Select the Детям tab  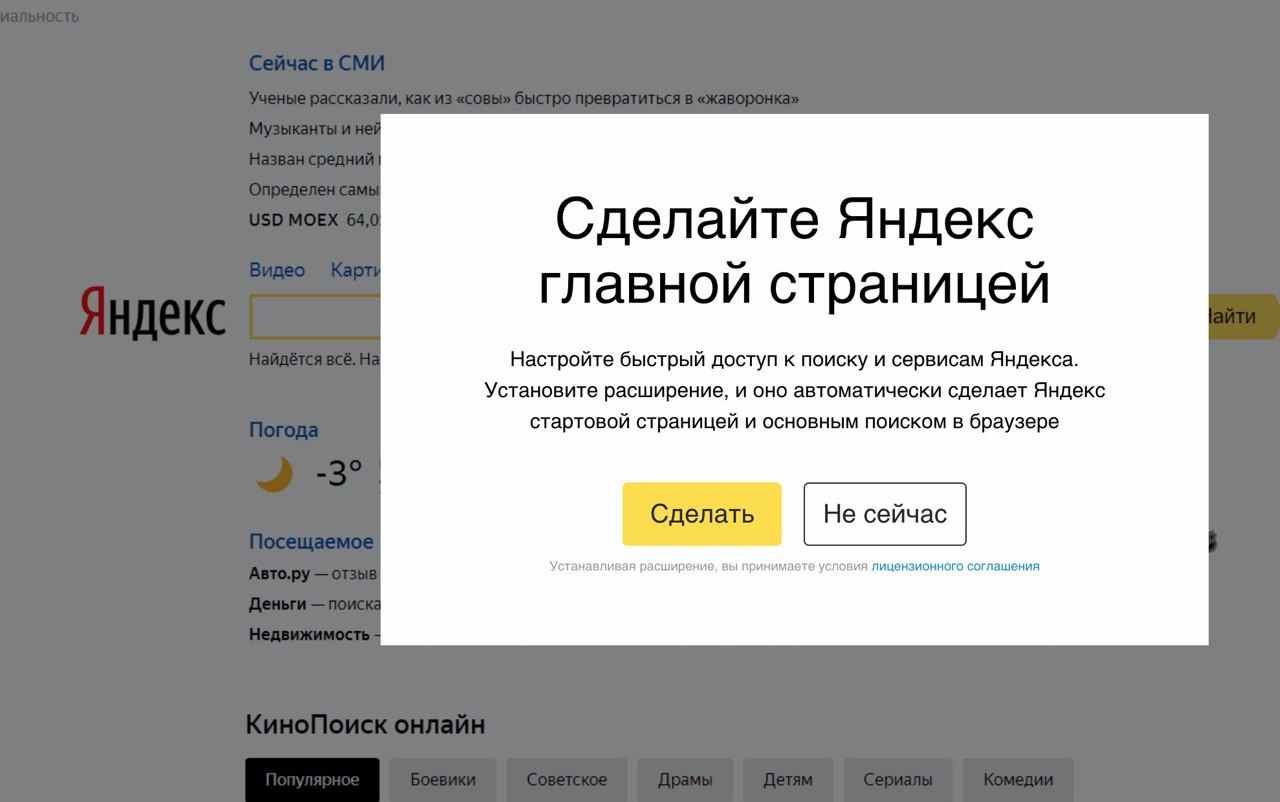[788, 780]
